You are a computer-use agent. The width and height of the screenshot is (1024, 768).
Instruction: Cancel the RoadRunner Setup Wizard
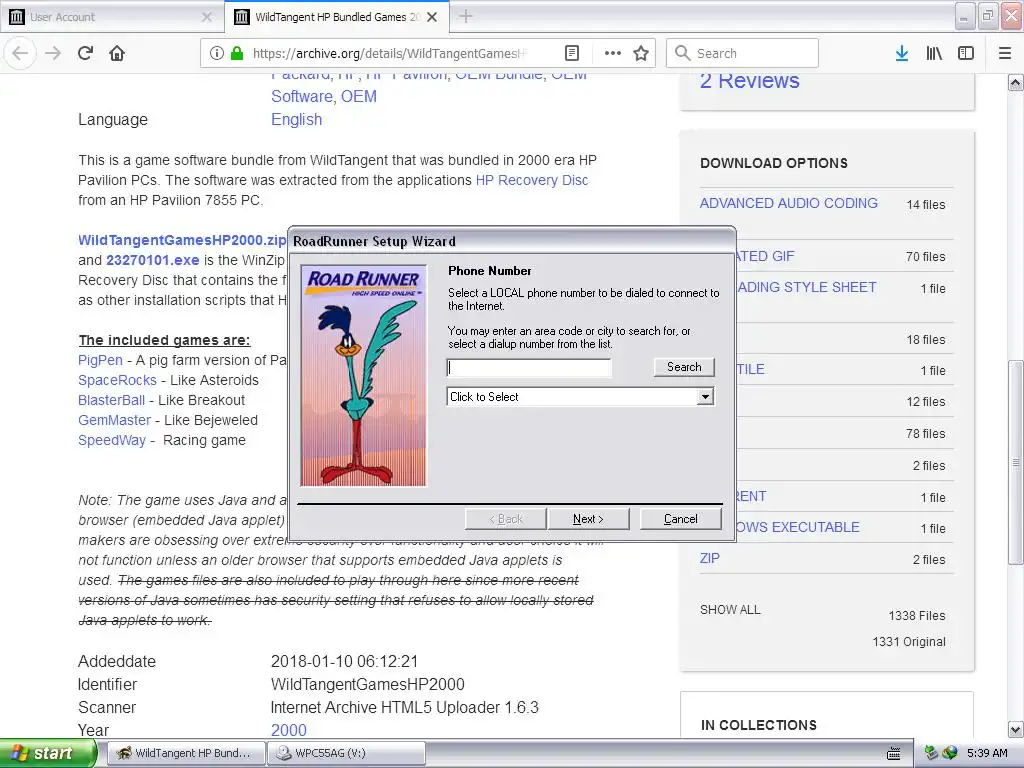tap(680, 519)
